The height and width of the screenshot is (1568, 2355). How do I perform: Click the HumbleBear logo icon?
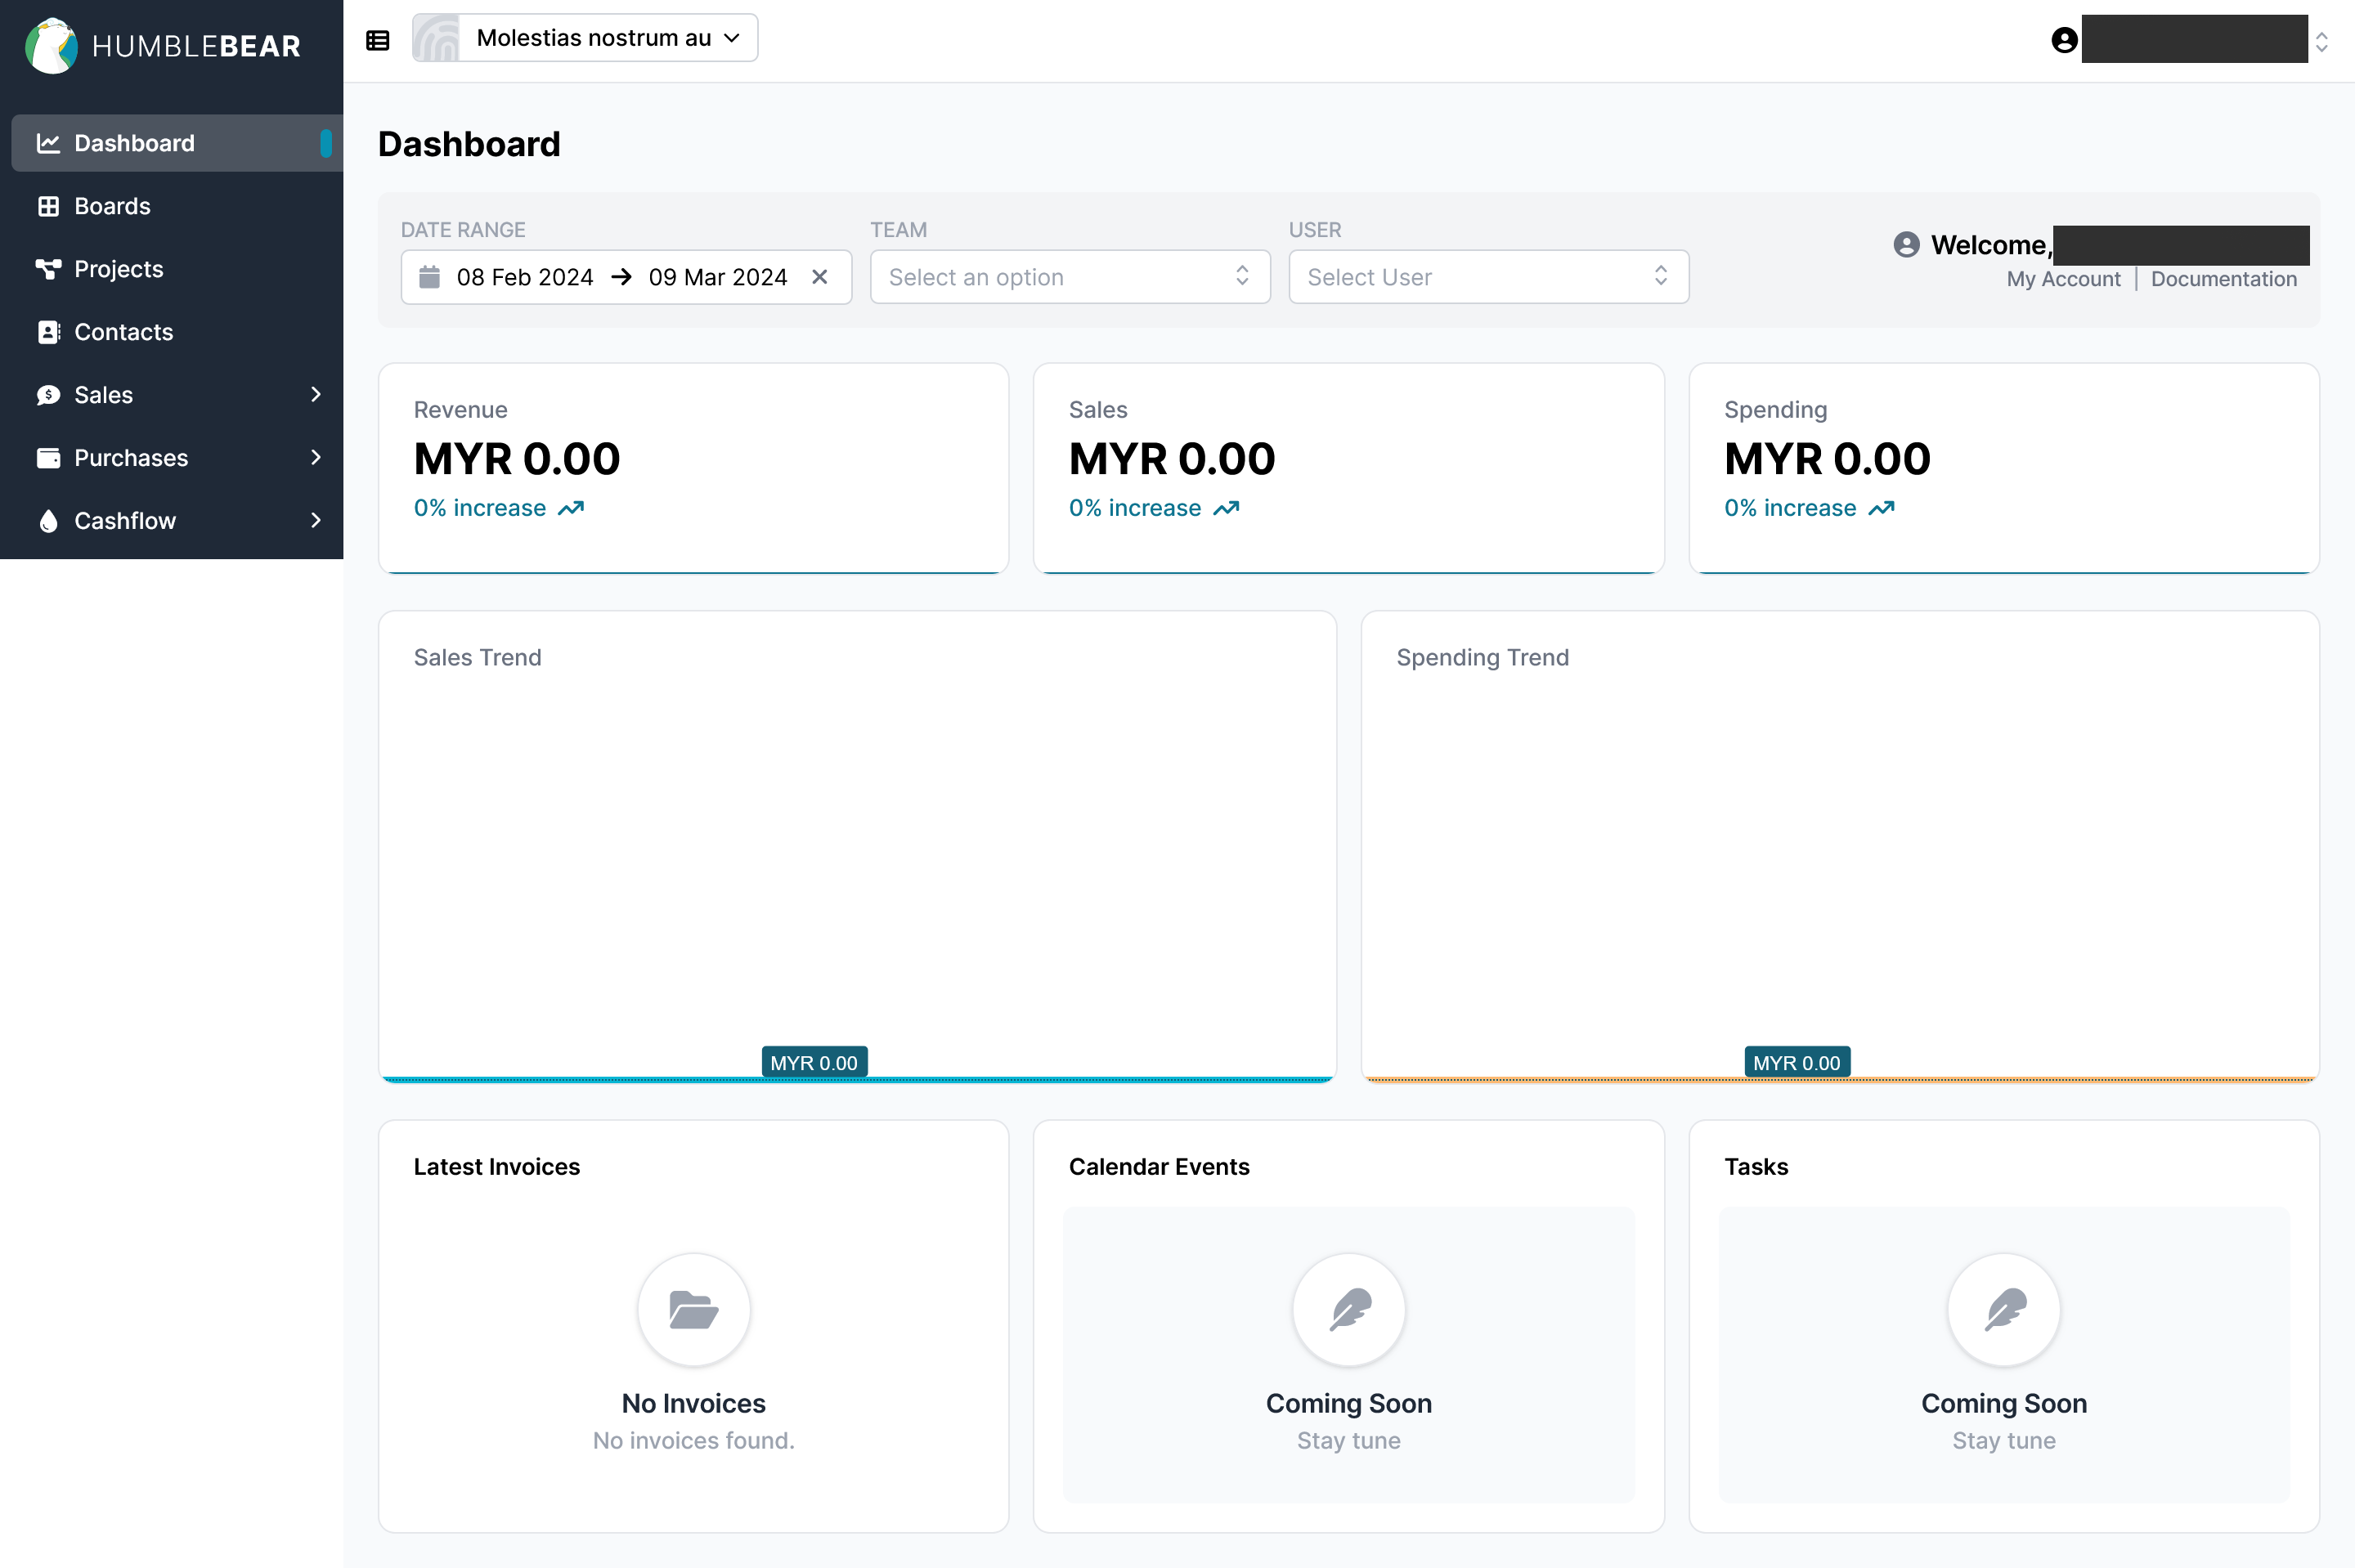pyautogui.click(x=51, y=46)
